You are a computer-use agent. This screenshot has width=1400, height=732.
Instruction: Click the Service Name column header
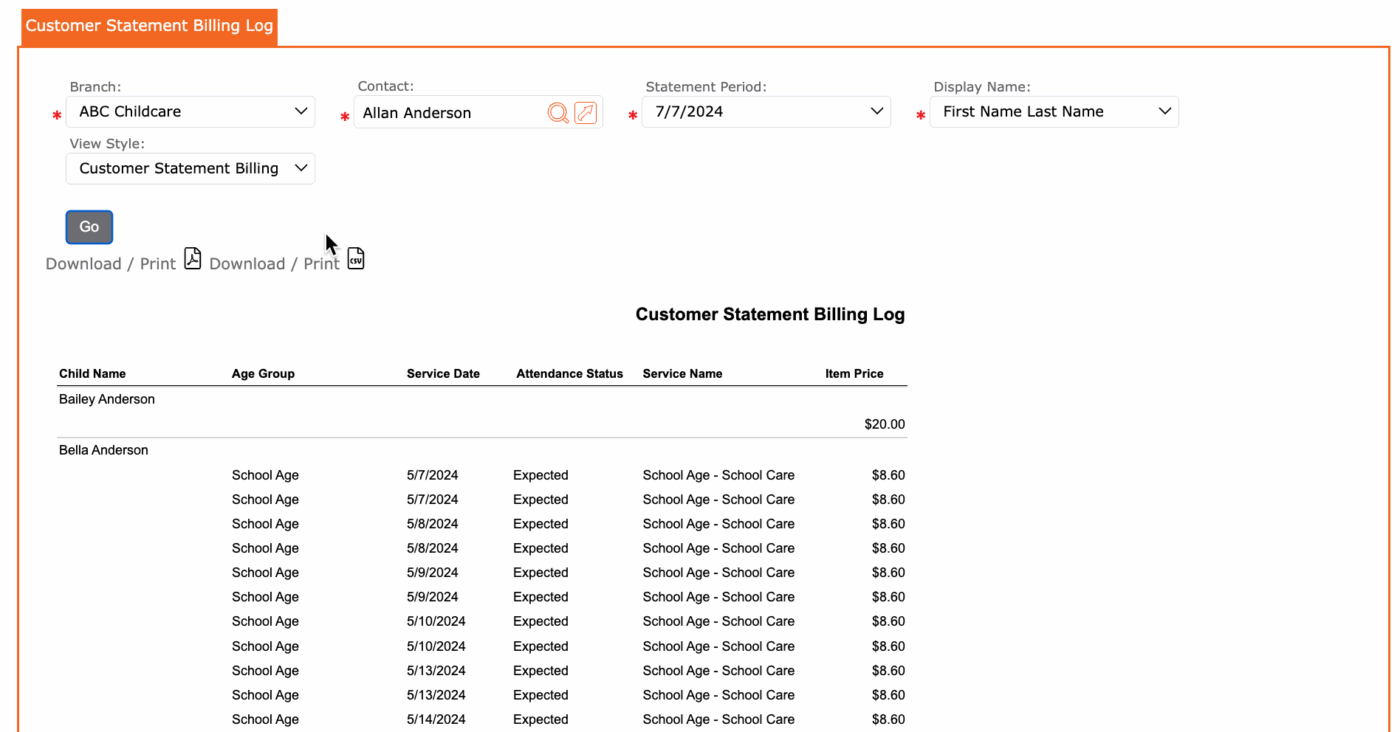pos(682,374)
